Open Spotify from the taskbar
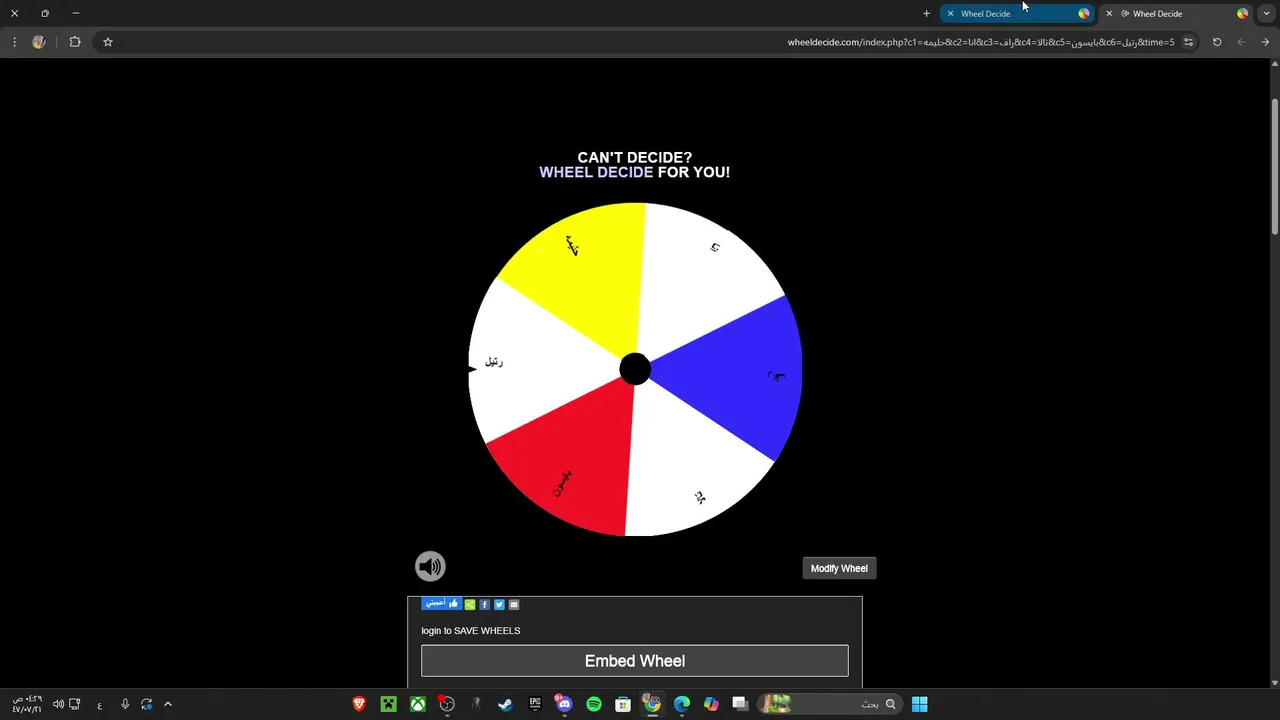The height and width of the screenshot is (720, 1280). [x=594, y=704]
